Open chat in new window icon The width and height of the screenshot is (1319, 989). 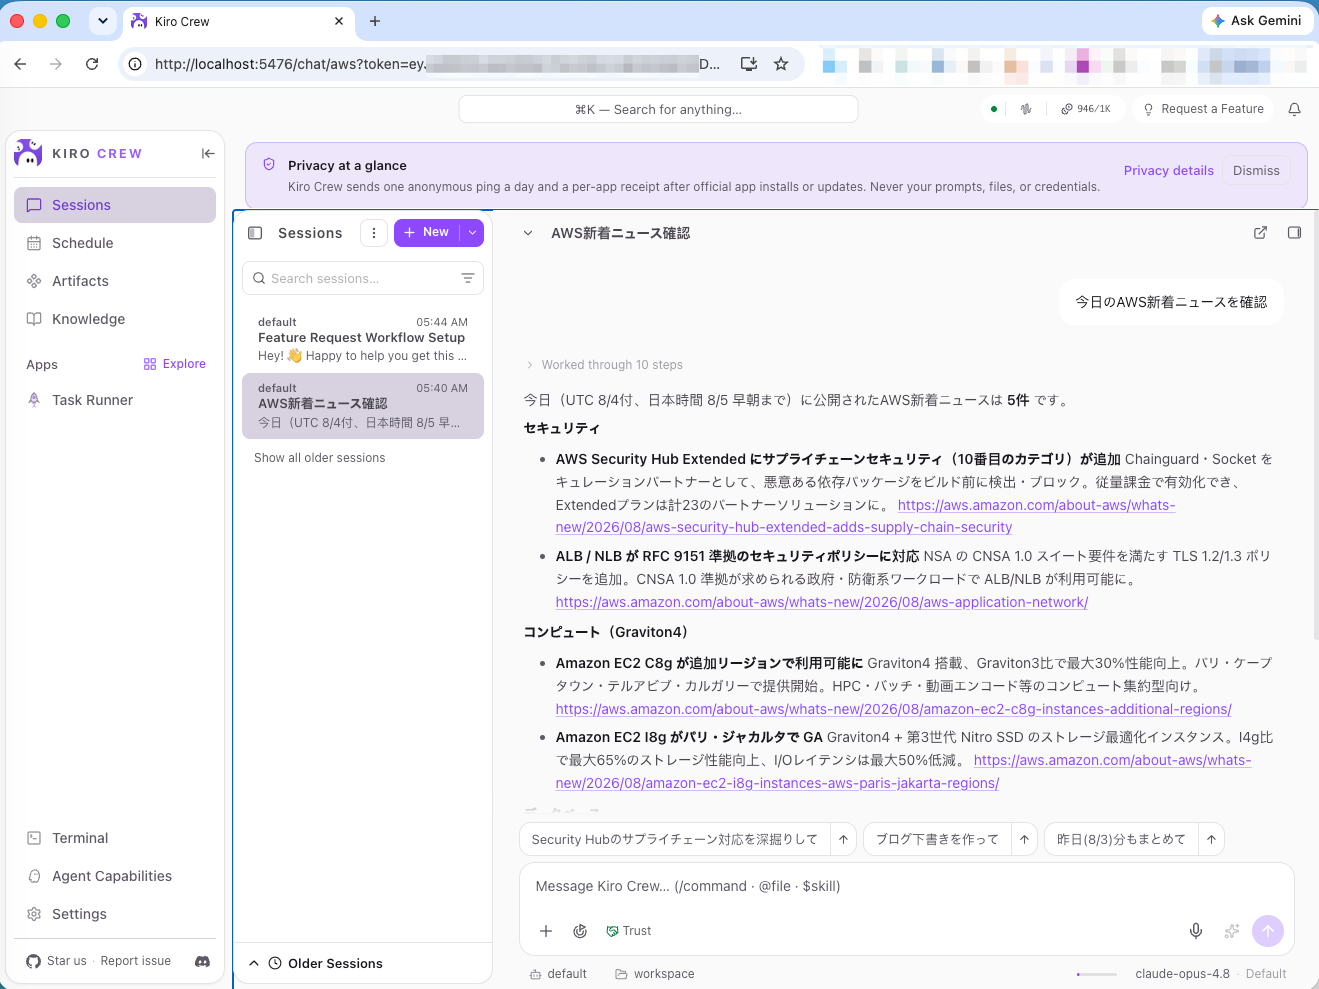point(1260,233)
